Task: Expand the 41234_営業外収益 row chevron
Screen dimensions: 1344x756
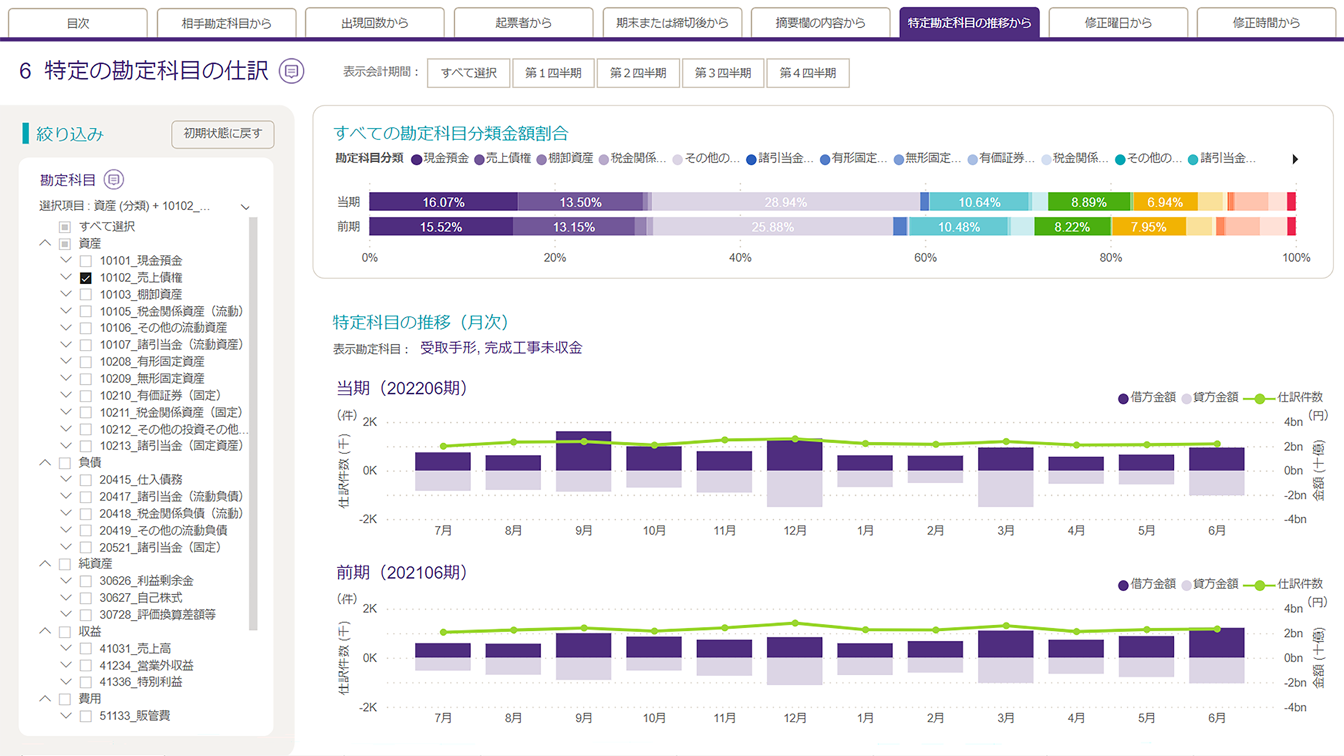Action: [66, 666]
